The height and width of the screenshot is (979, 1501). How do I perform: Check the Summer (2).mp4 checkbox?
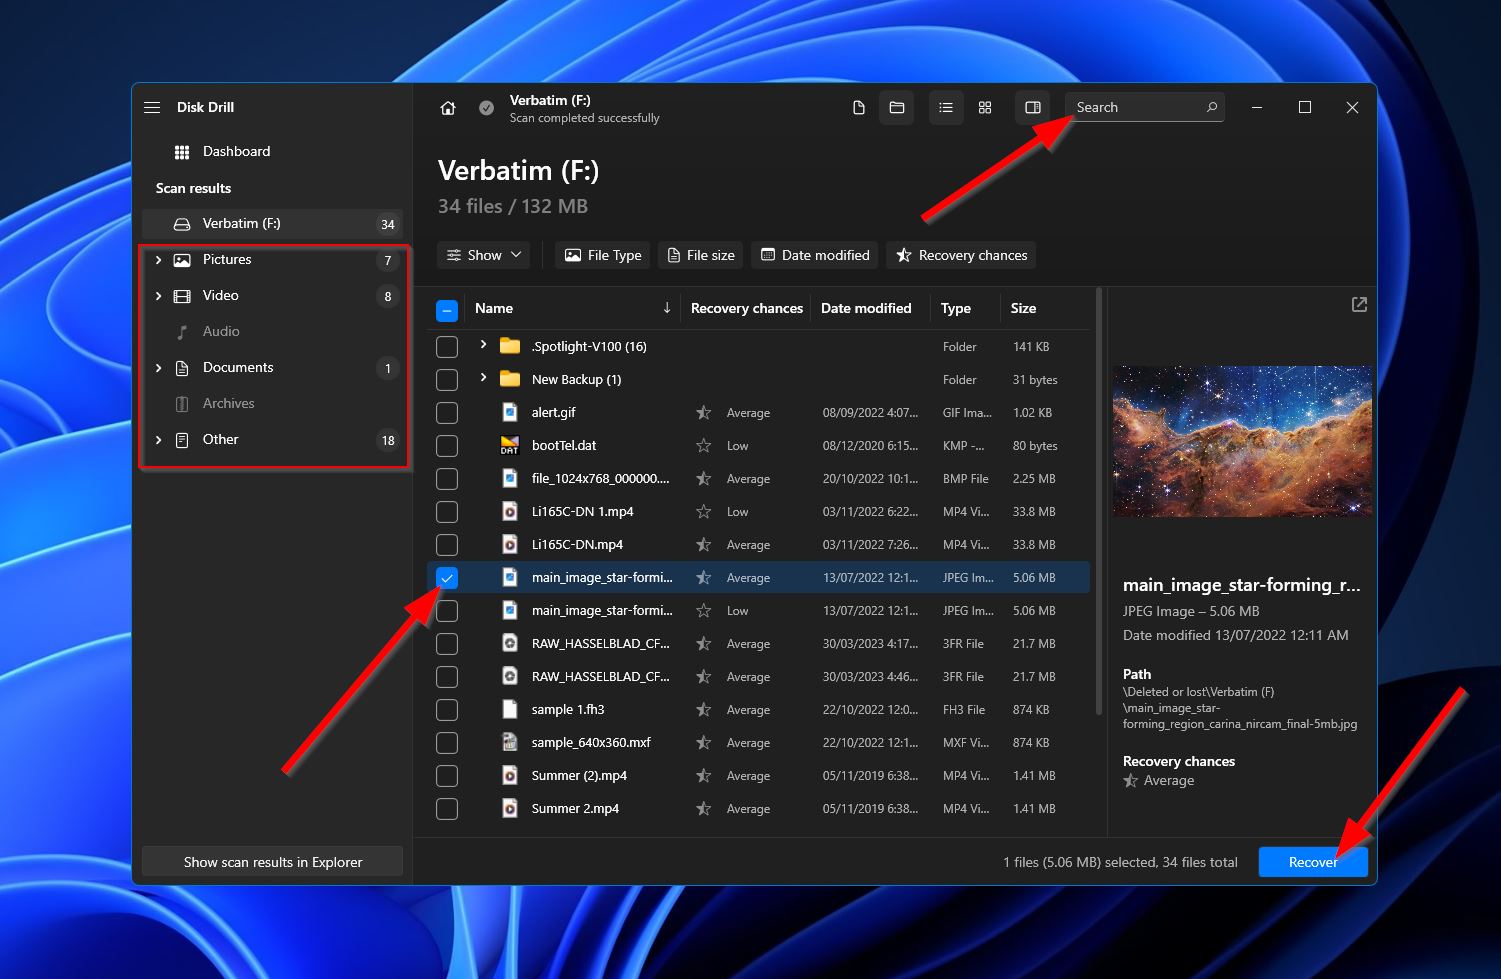coord(447,775)
